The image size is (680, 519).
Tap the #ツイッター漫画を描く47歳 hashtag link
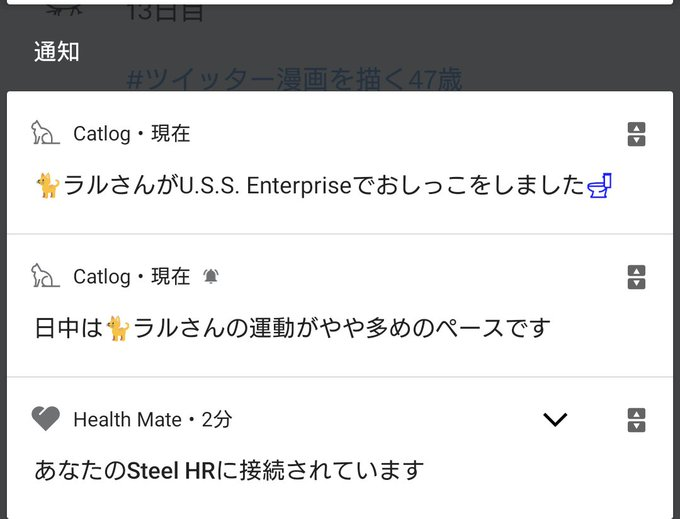(294, 80)
